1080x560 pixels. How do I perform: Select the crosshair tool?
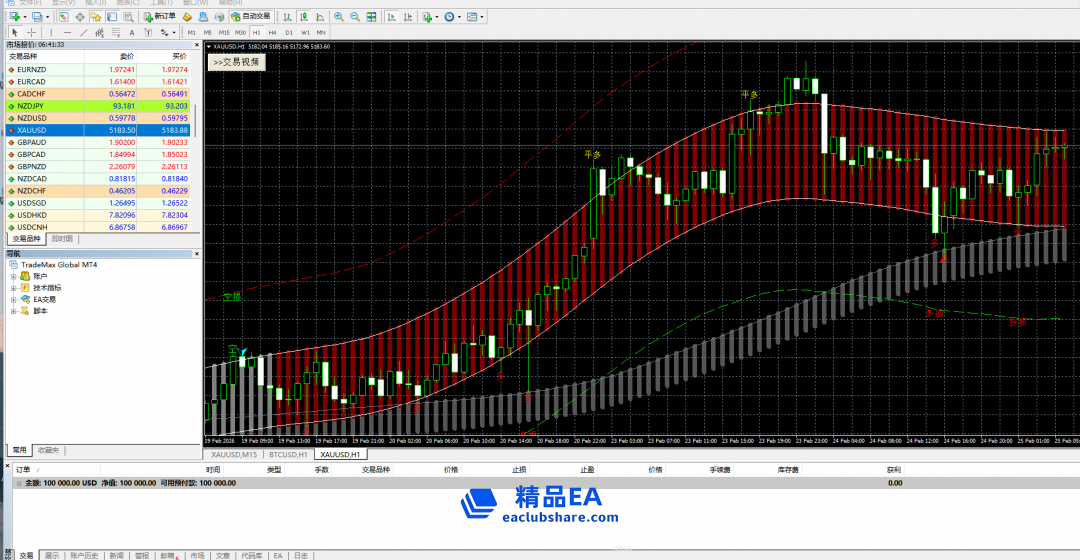click(x=31, y=32)
